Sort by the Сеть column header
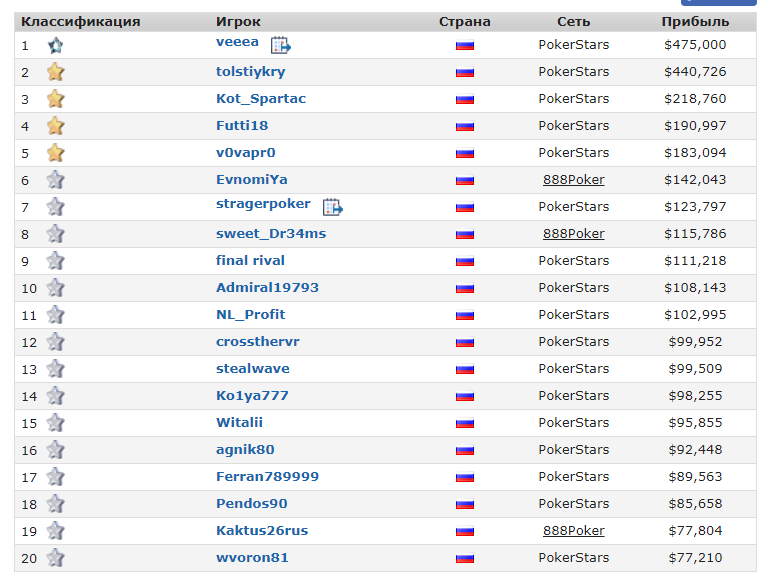This screenshot has width=769, height=587. tap(573, 22)
